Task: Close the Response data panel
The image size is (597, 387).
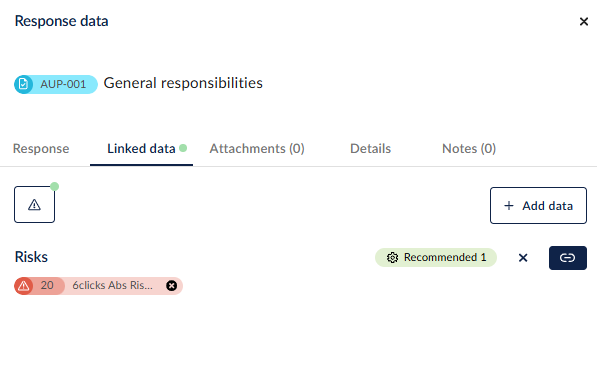Action: point(584,22)
